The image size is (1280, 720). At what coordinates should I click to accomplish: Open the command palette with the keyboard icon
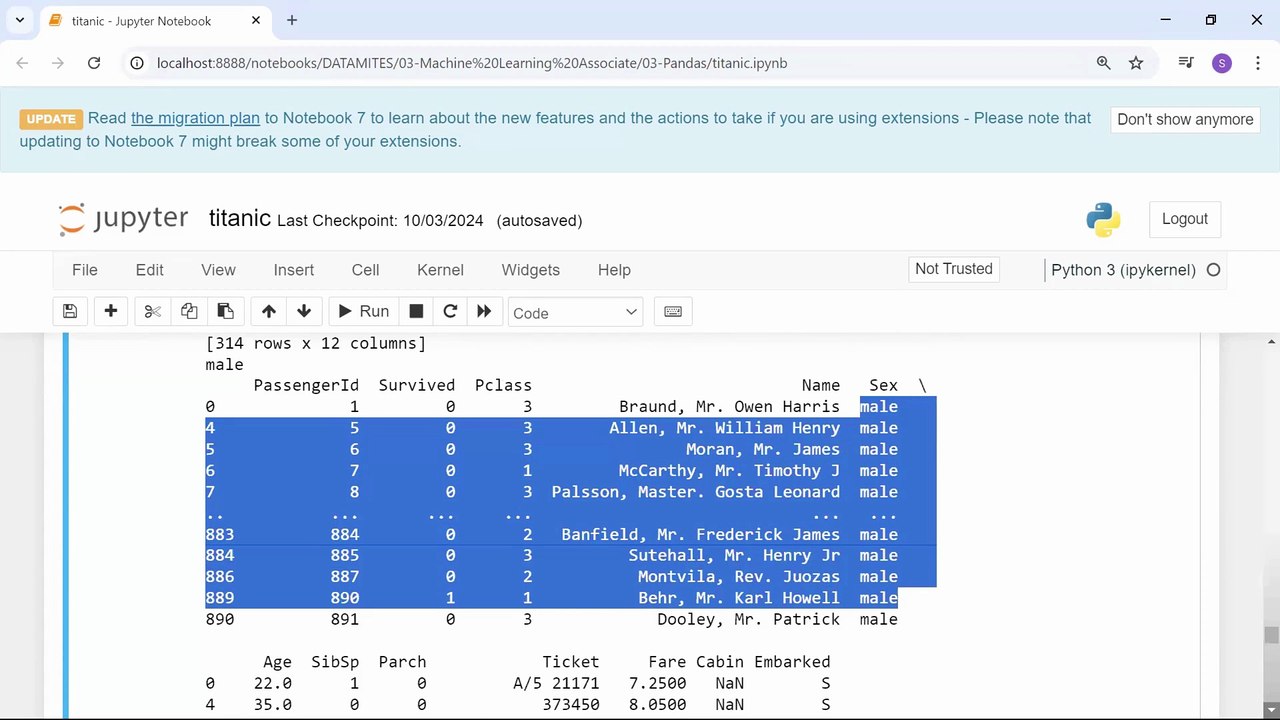(673, 312)
